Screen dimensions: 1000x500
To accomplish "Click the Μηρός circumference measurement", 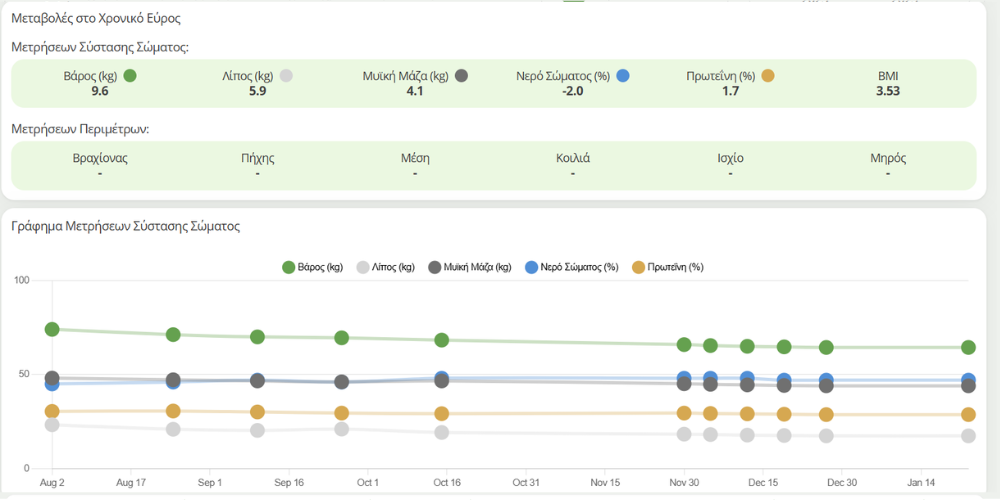I will pos(888,165).
